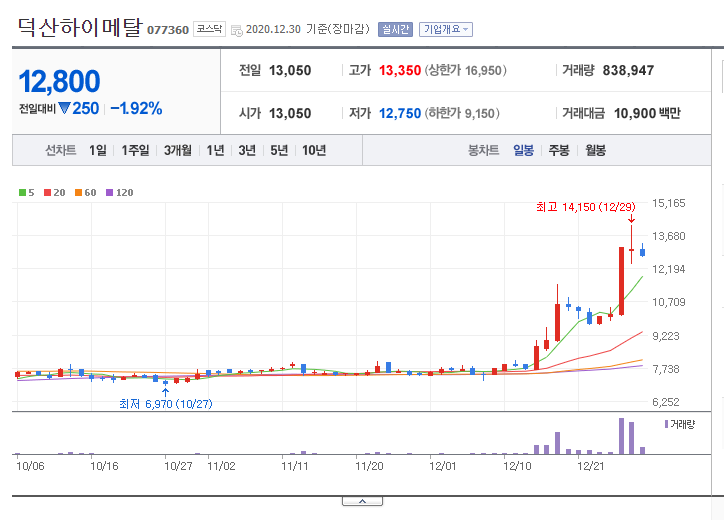Select the 1일 line chart tab

click(x=97, y=150)
